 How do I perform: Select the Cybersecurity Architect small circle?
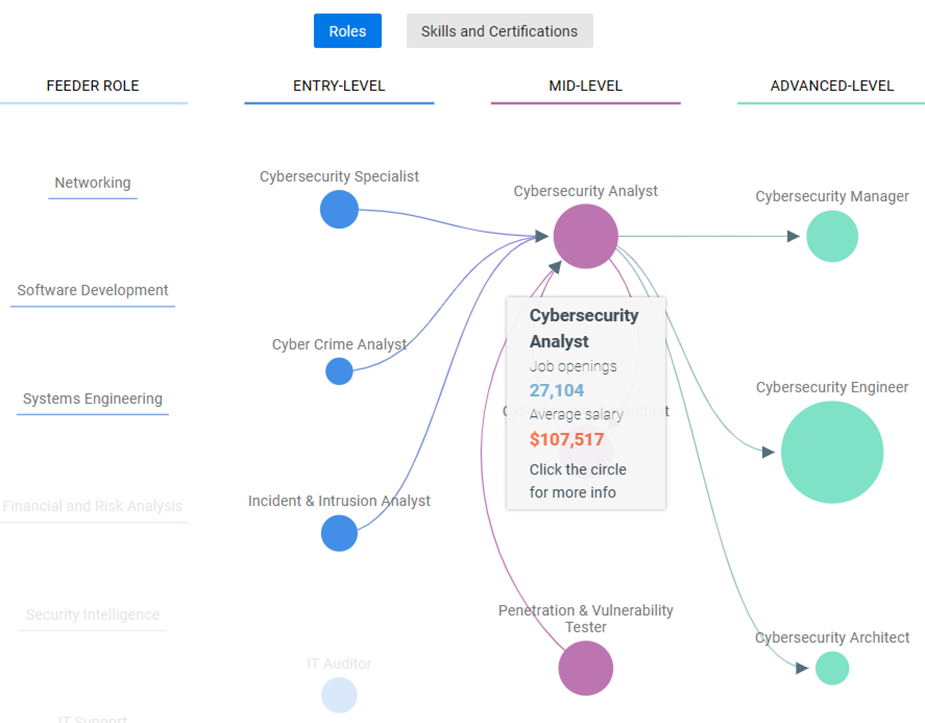click(832, 668)
